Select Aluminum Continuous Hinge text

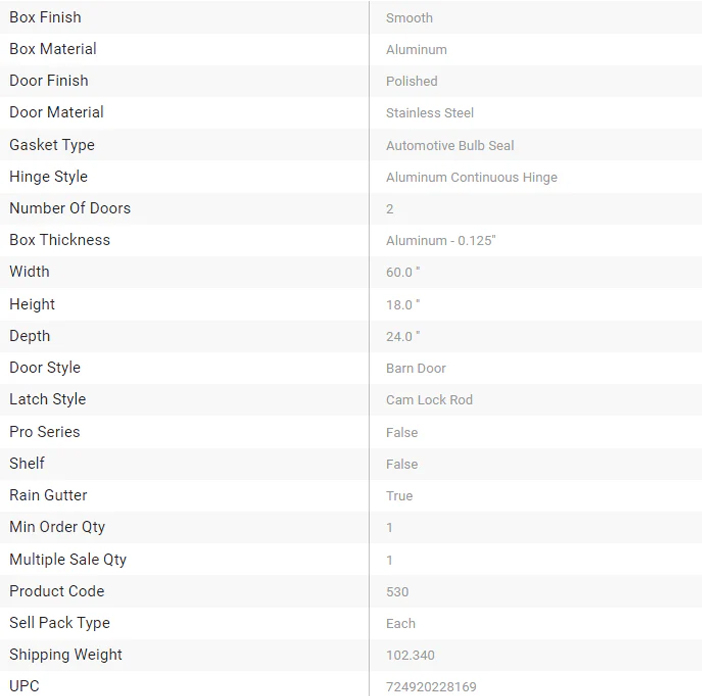[x=472, y=177]
